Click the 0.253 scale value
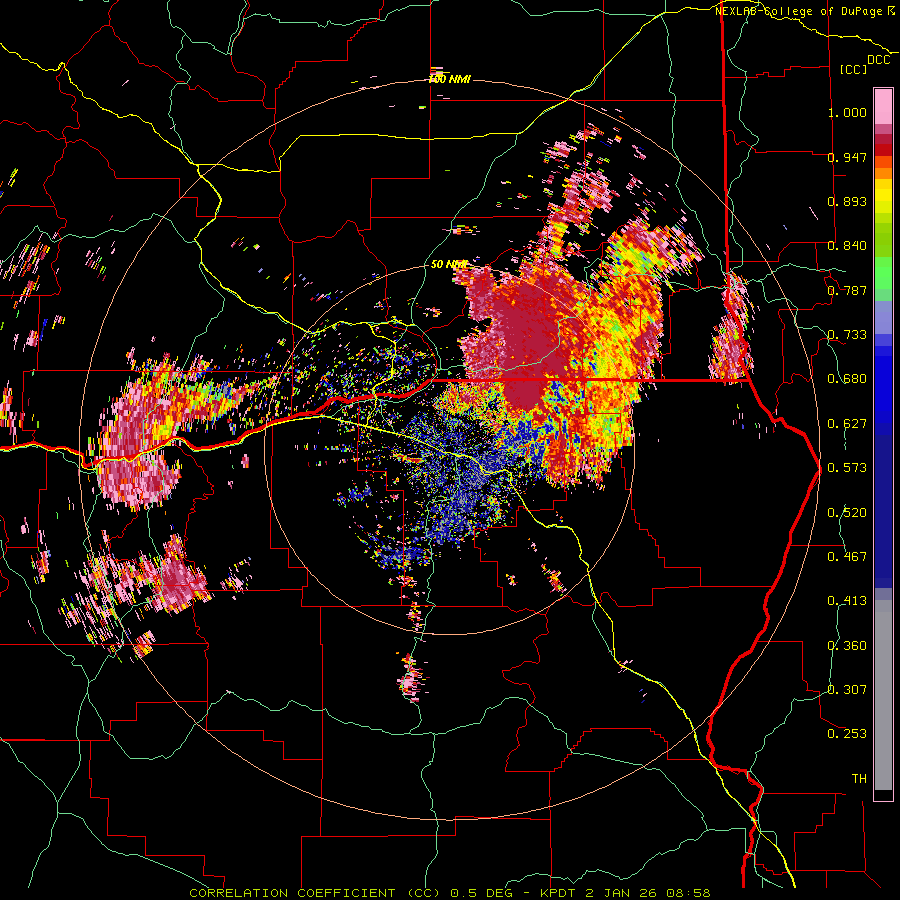Viewport: 900px width, 900px height. (847, 734)
